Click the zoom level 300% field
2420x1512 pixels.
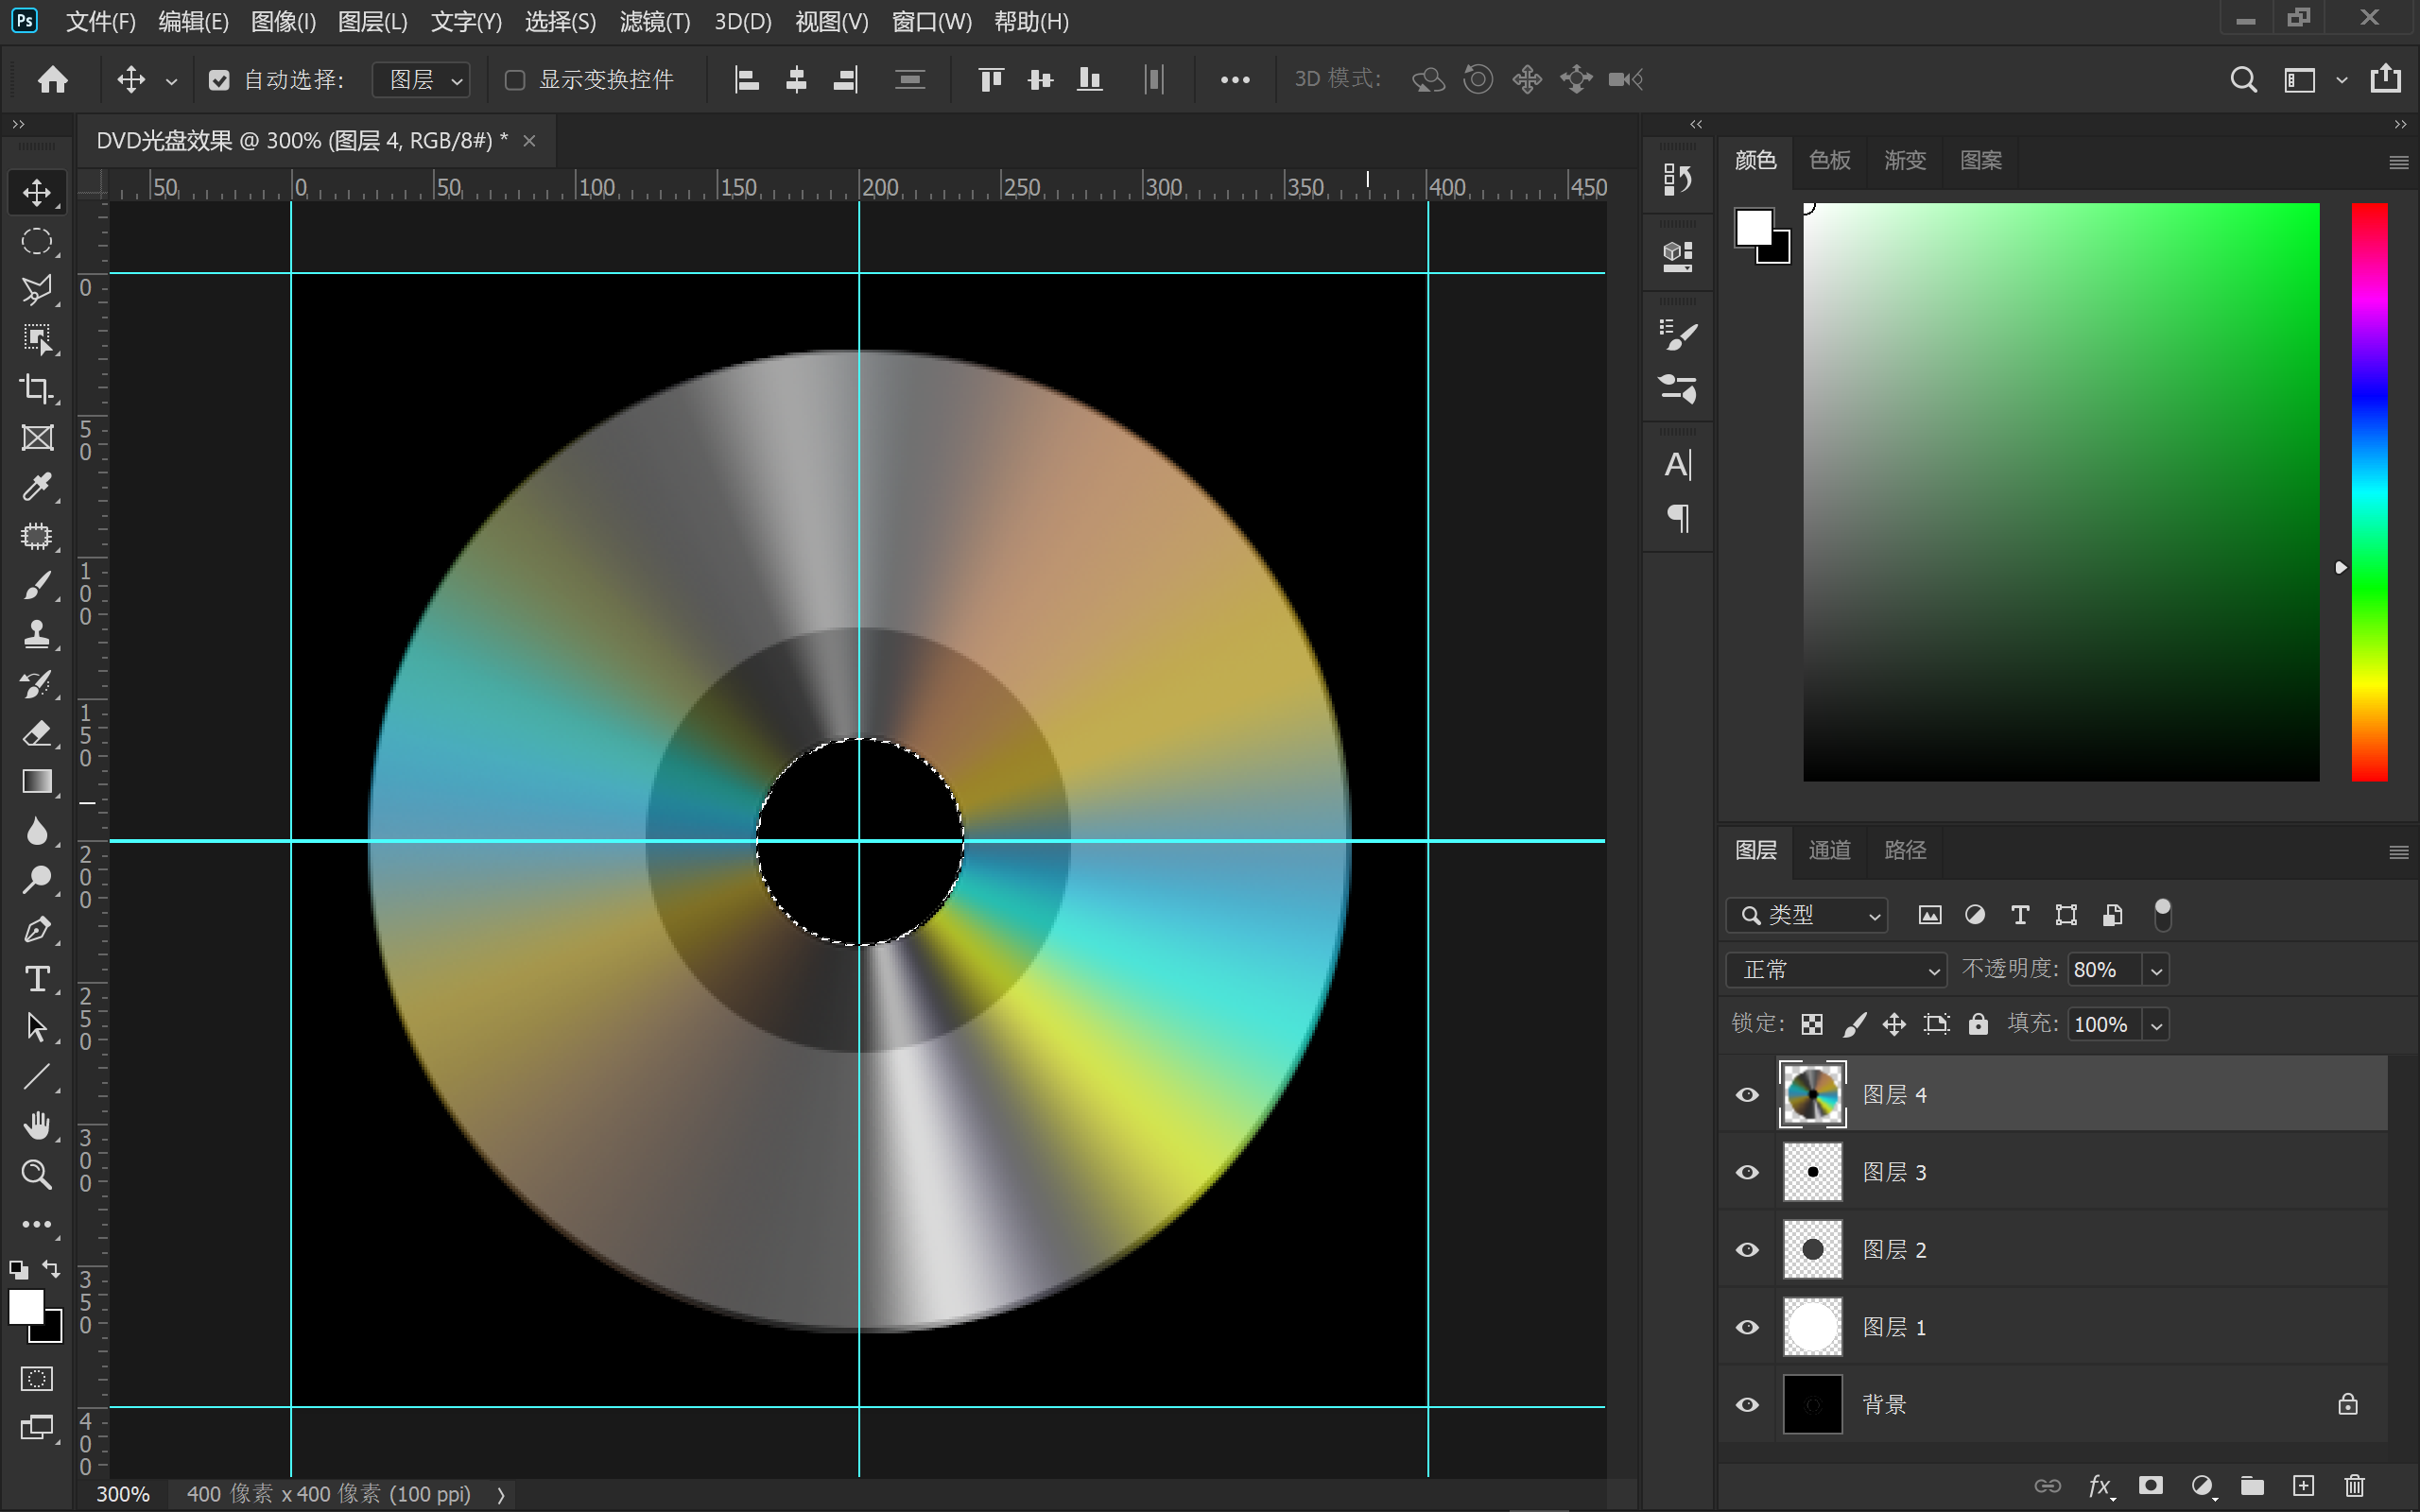pyautogui.click(x=122, y=1494)
